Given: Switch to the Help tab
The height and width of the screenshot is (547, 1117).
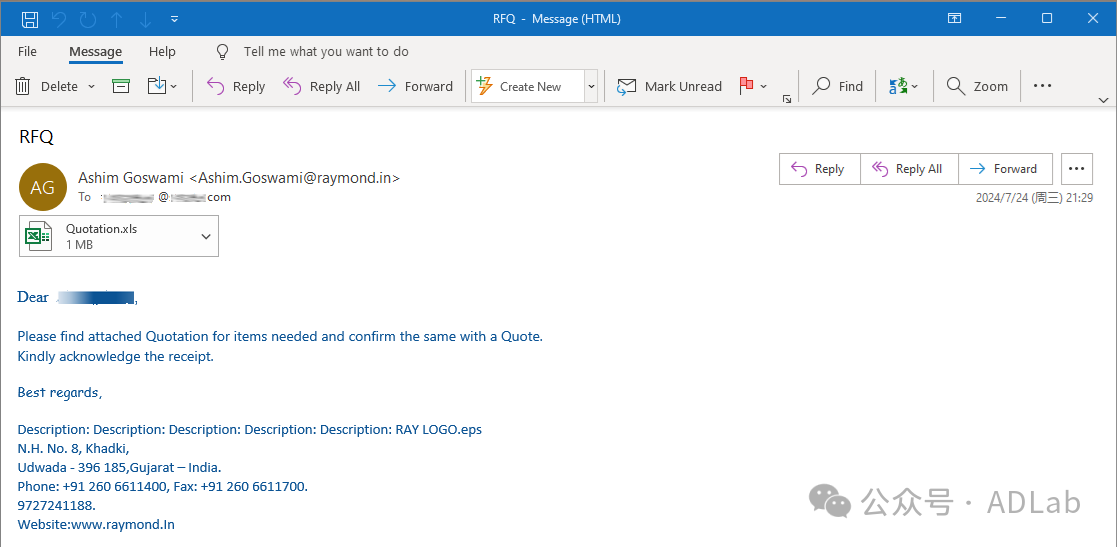Looking at the screenshot, I should (162, 51).
